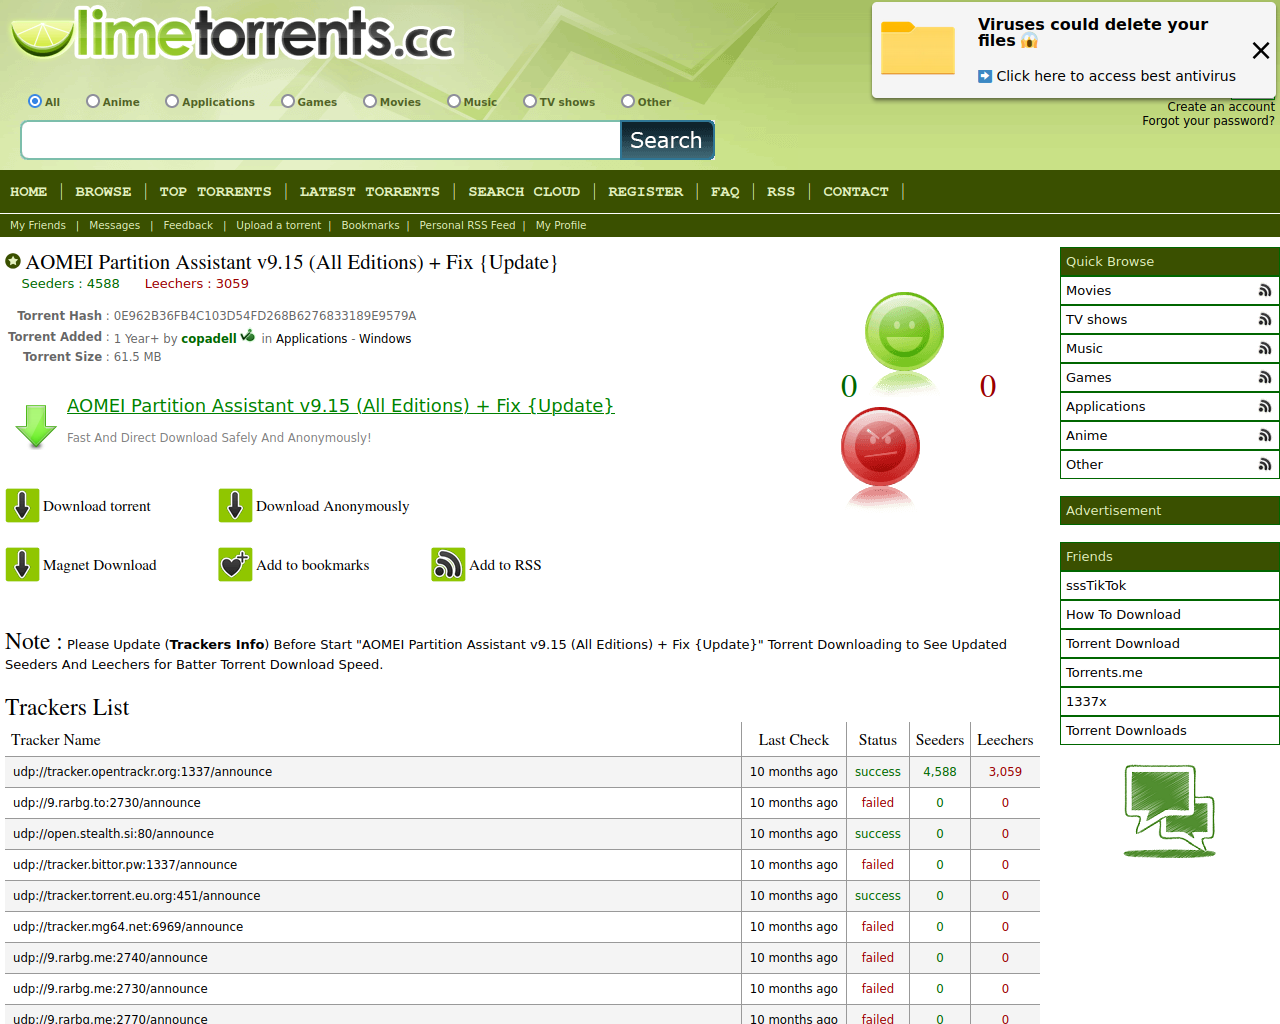
Task: Click the Add to bookmarks heart icon
Action: [235, 565]
